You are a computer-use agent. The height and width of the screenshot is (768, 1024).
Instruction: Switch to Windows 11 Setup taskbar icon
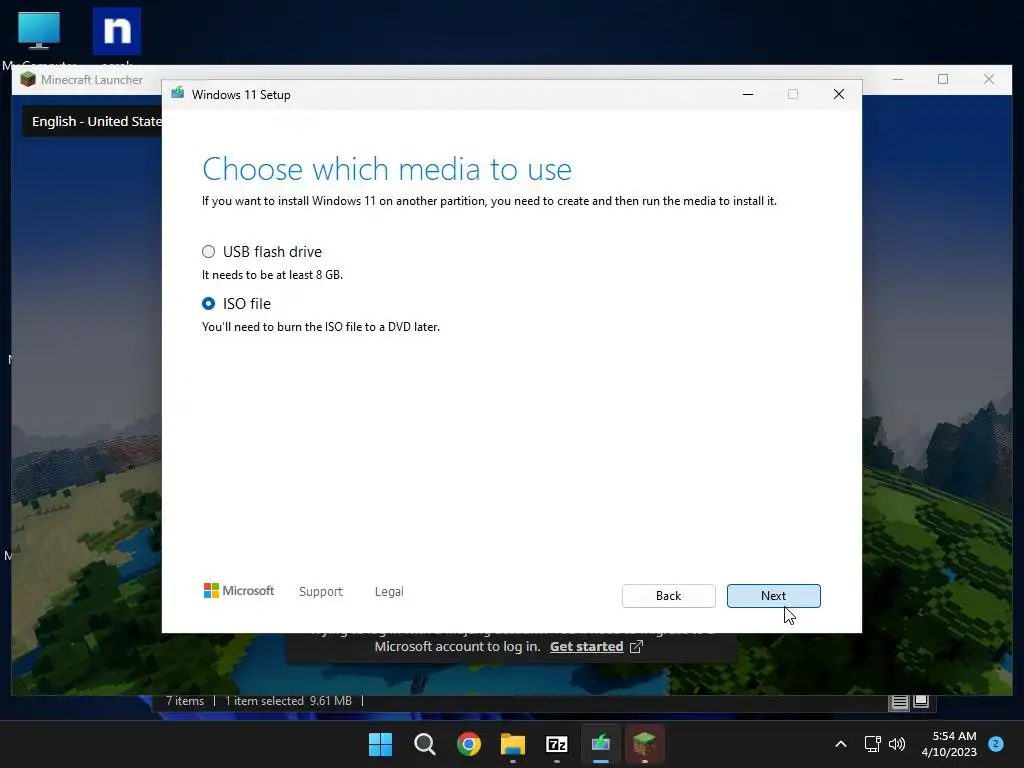point(601,744)
